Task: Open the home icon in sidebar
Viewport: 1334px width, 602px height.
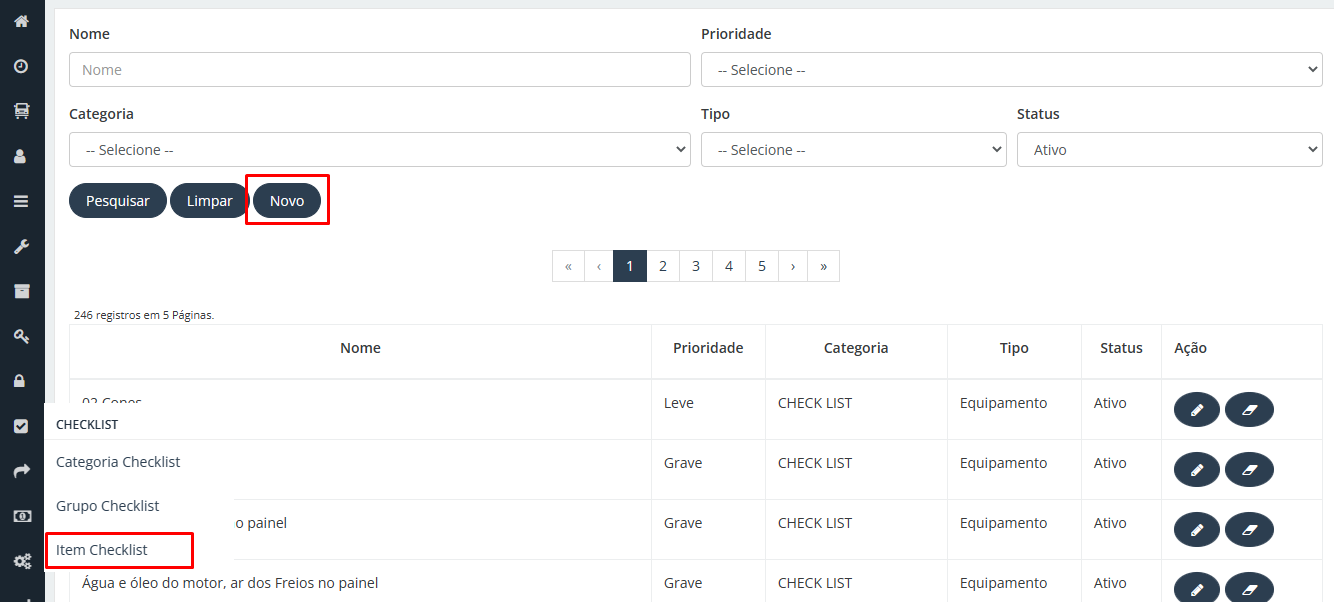Action: pos(21,21)
